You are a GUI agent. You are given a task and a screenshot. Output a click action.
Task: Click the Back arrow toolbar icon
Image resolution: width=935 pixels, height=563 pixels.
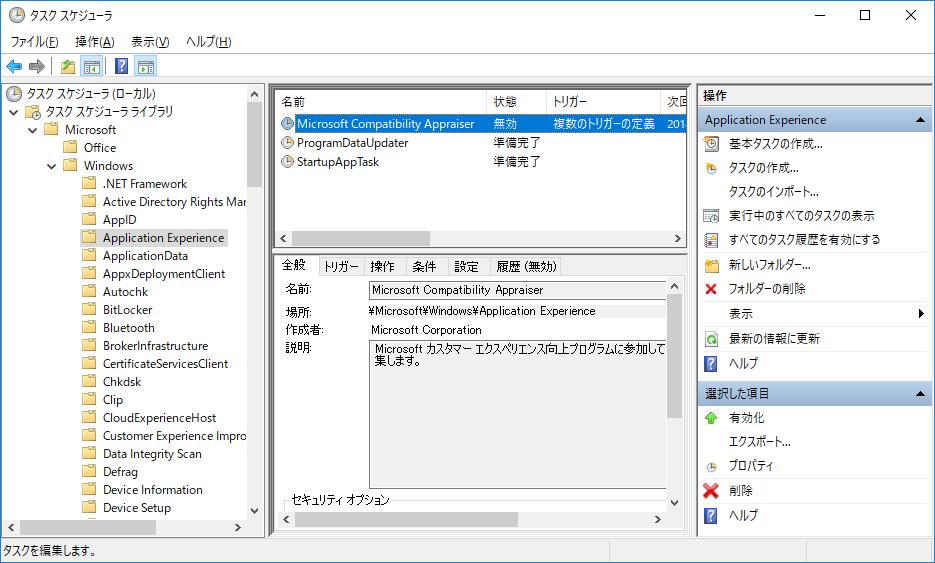click(x=14, y=67)
